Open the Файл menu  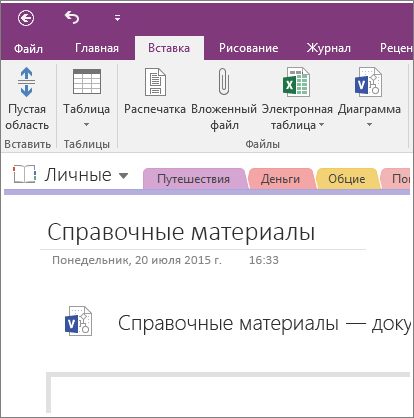pos(28,48)
